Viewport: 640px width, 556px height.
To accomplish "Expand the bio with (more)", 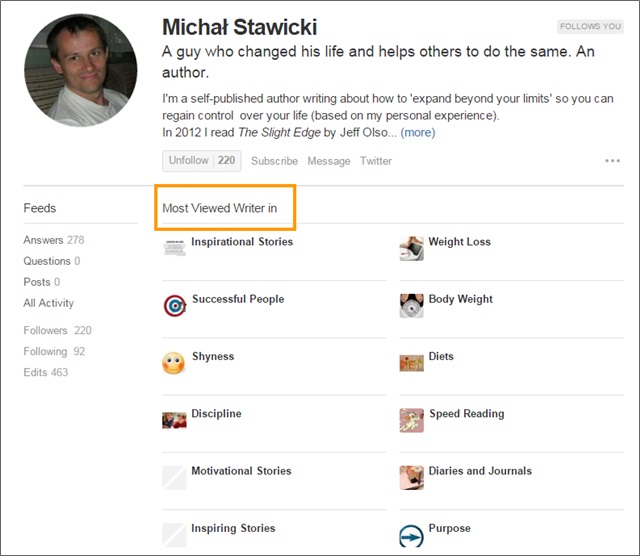I will (x=418, y=132).
